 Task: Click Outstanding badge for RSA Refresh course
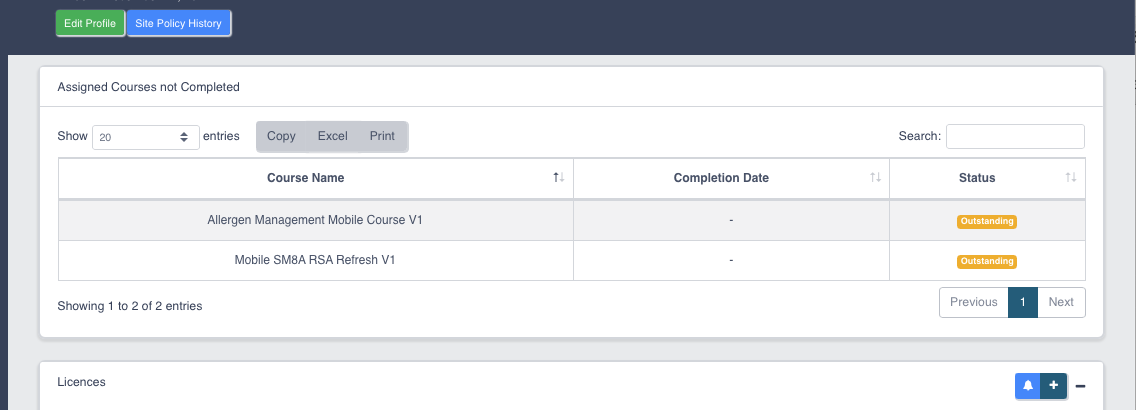(x=987, y=261)
